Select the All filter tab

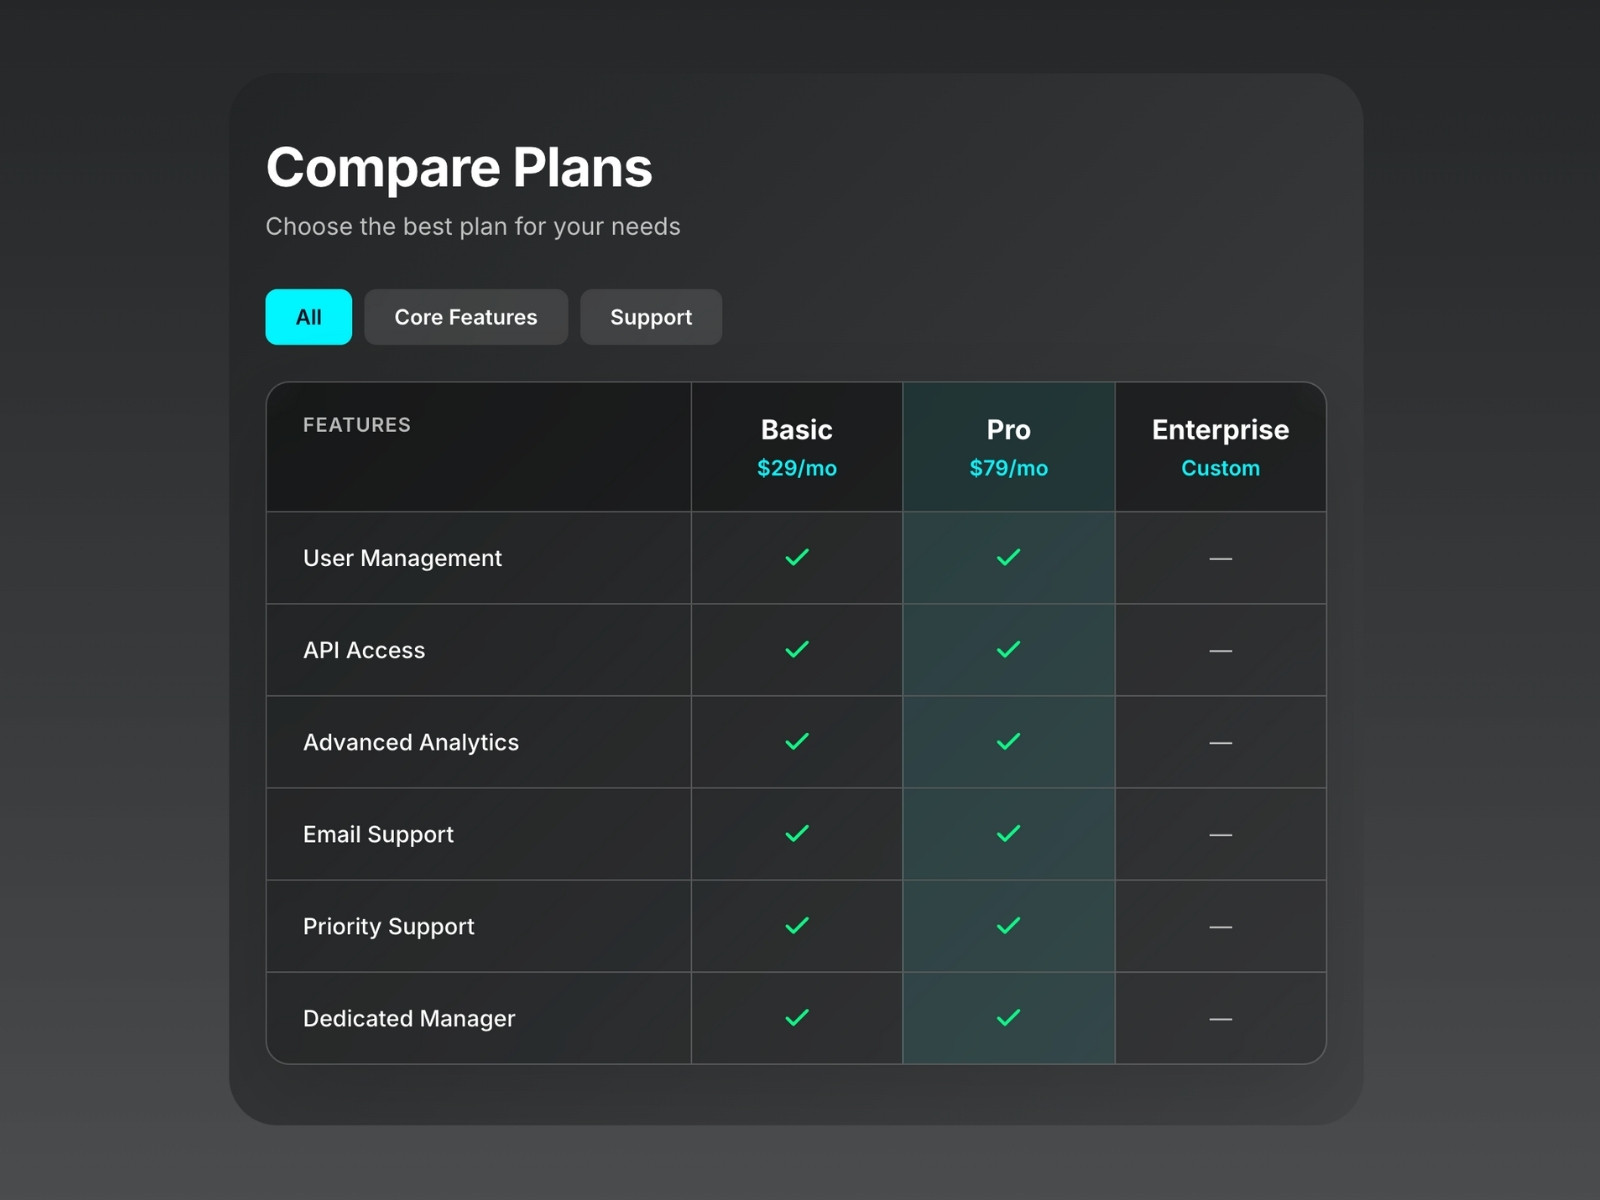(308, 317)
